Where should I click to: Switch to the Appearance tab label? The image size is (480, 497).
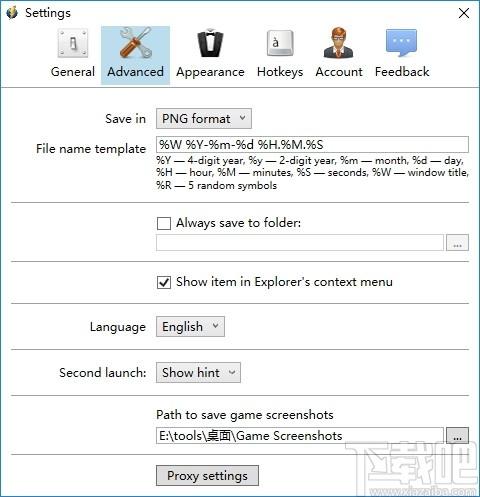(x=210, y=72)
